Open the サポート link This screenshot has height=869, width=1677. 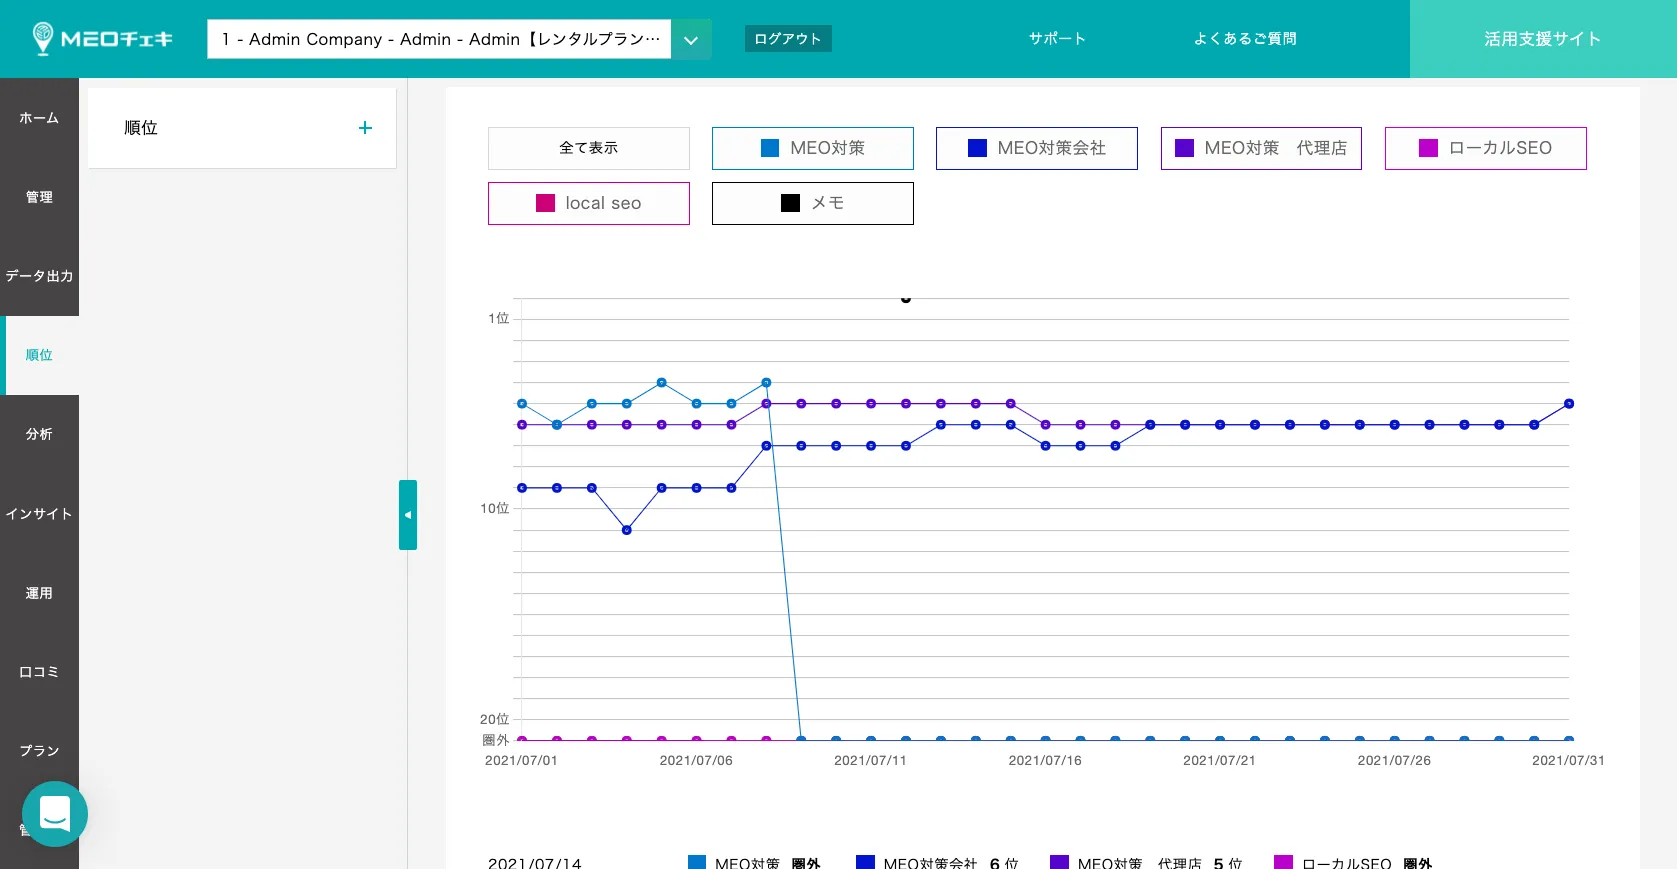click(1057, 39)
